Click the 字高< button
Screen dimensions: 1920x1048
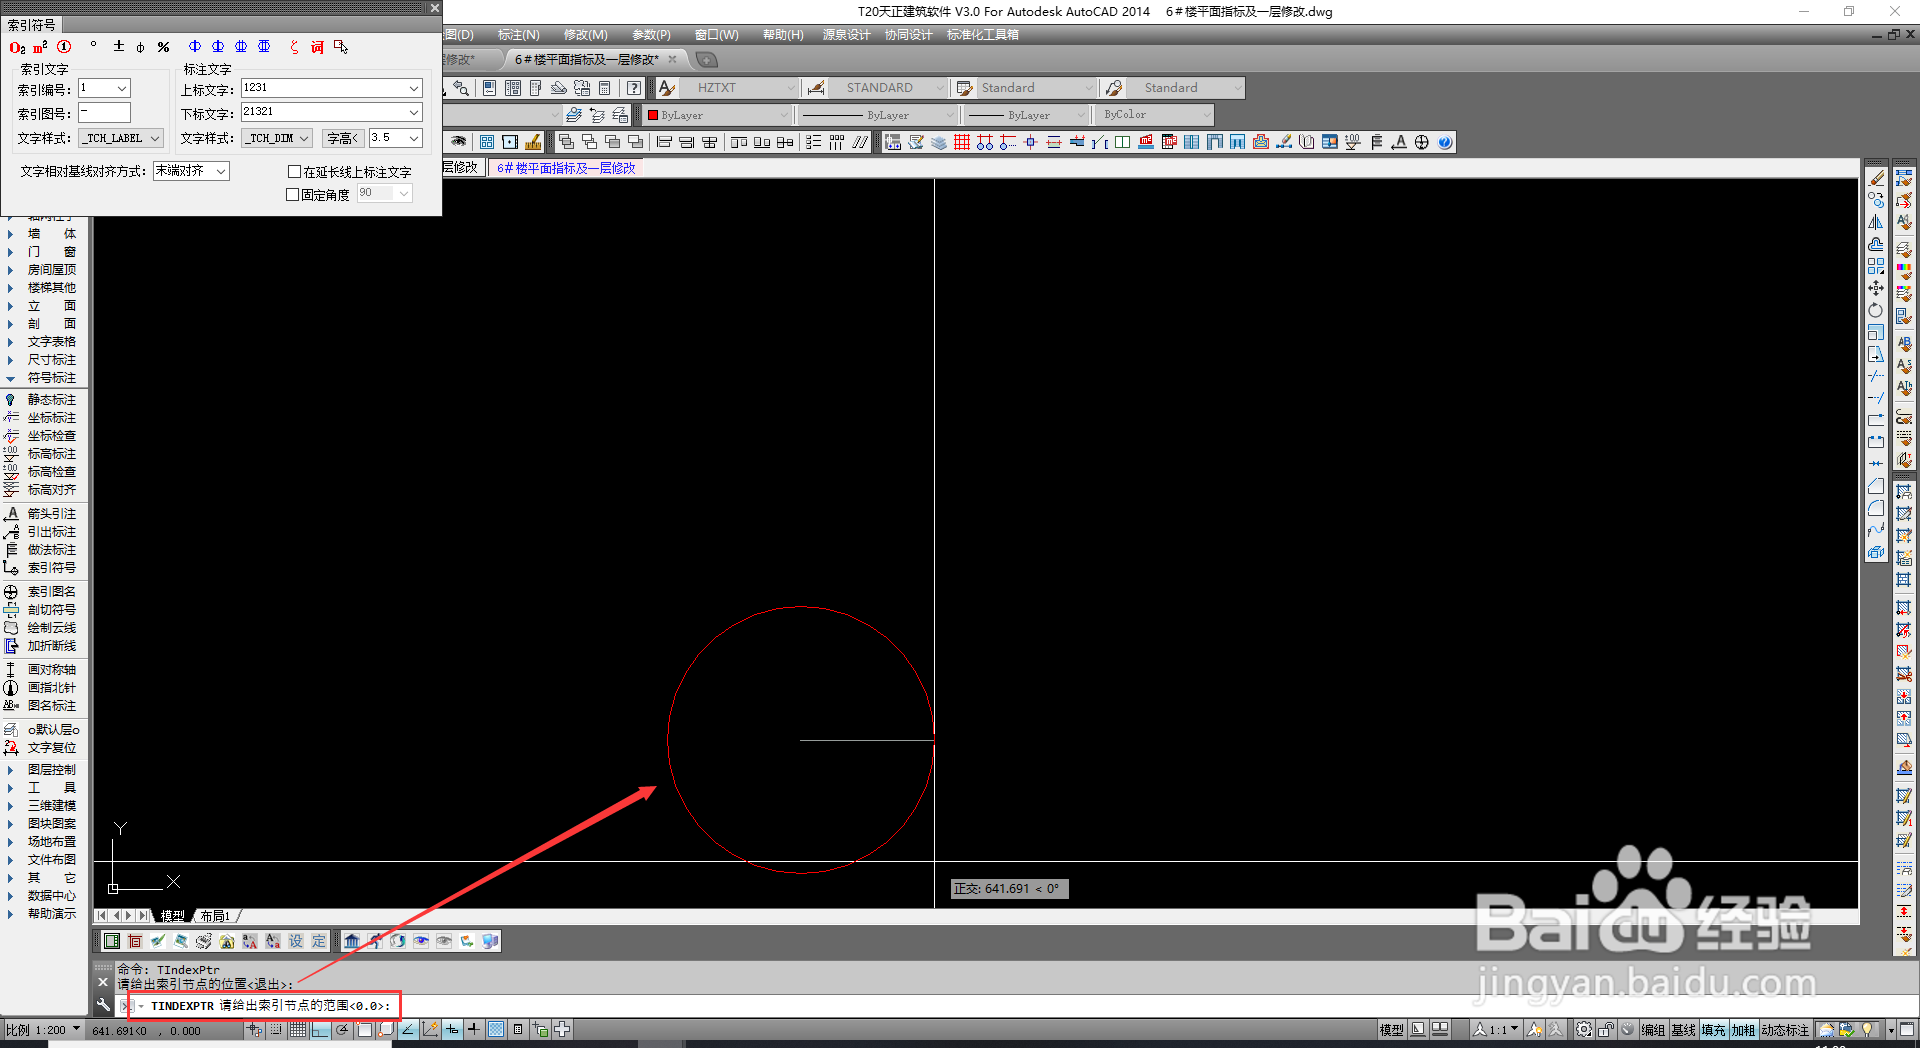[343, 138]
